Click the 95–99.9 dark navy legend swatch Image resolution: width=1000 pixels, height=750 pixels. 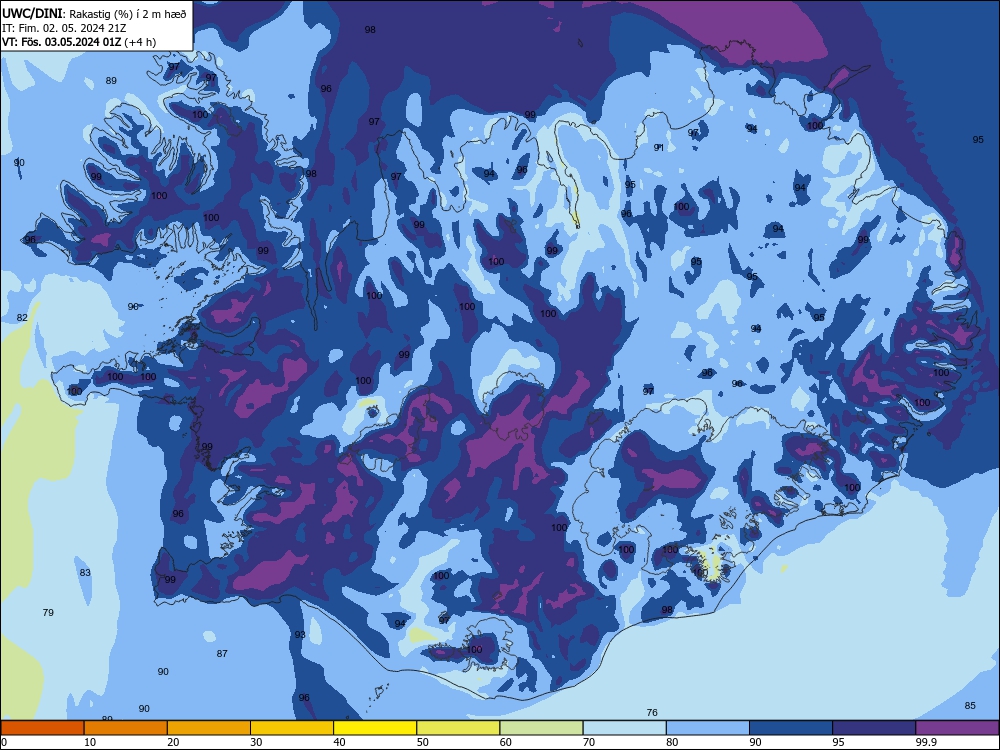874,728
